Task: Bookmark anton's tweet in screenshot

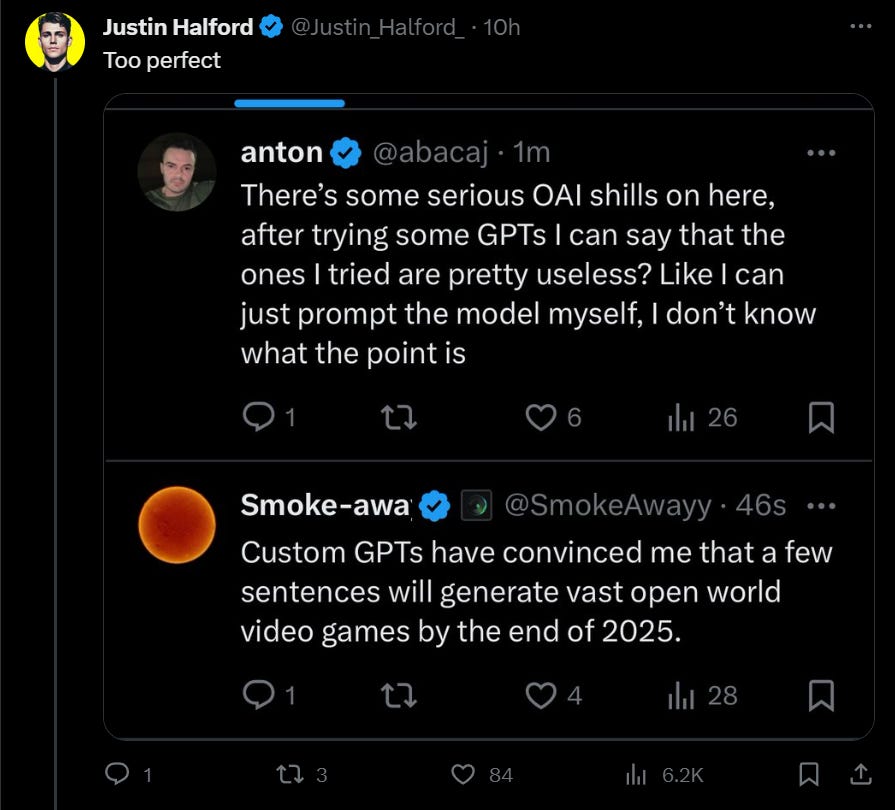Action: pos(821,417)
